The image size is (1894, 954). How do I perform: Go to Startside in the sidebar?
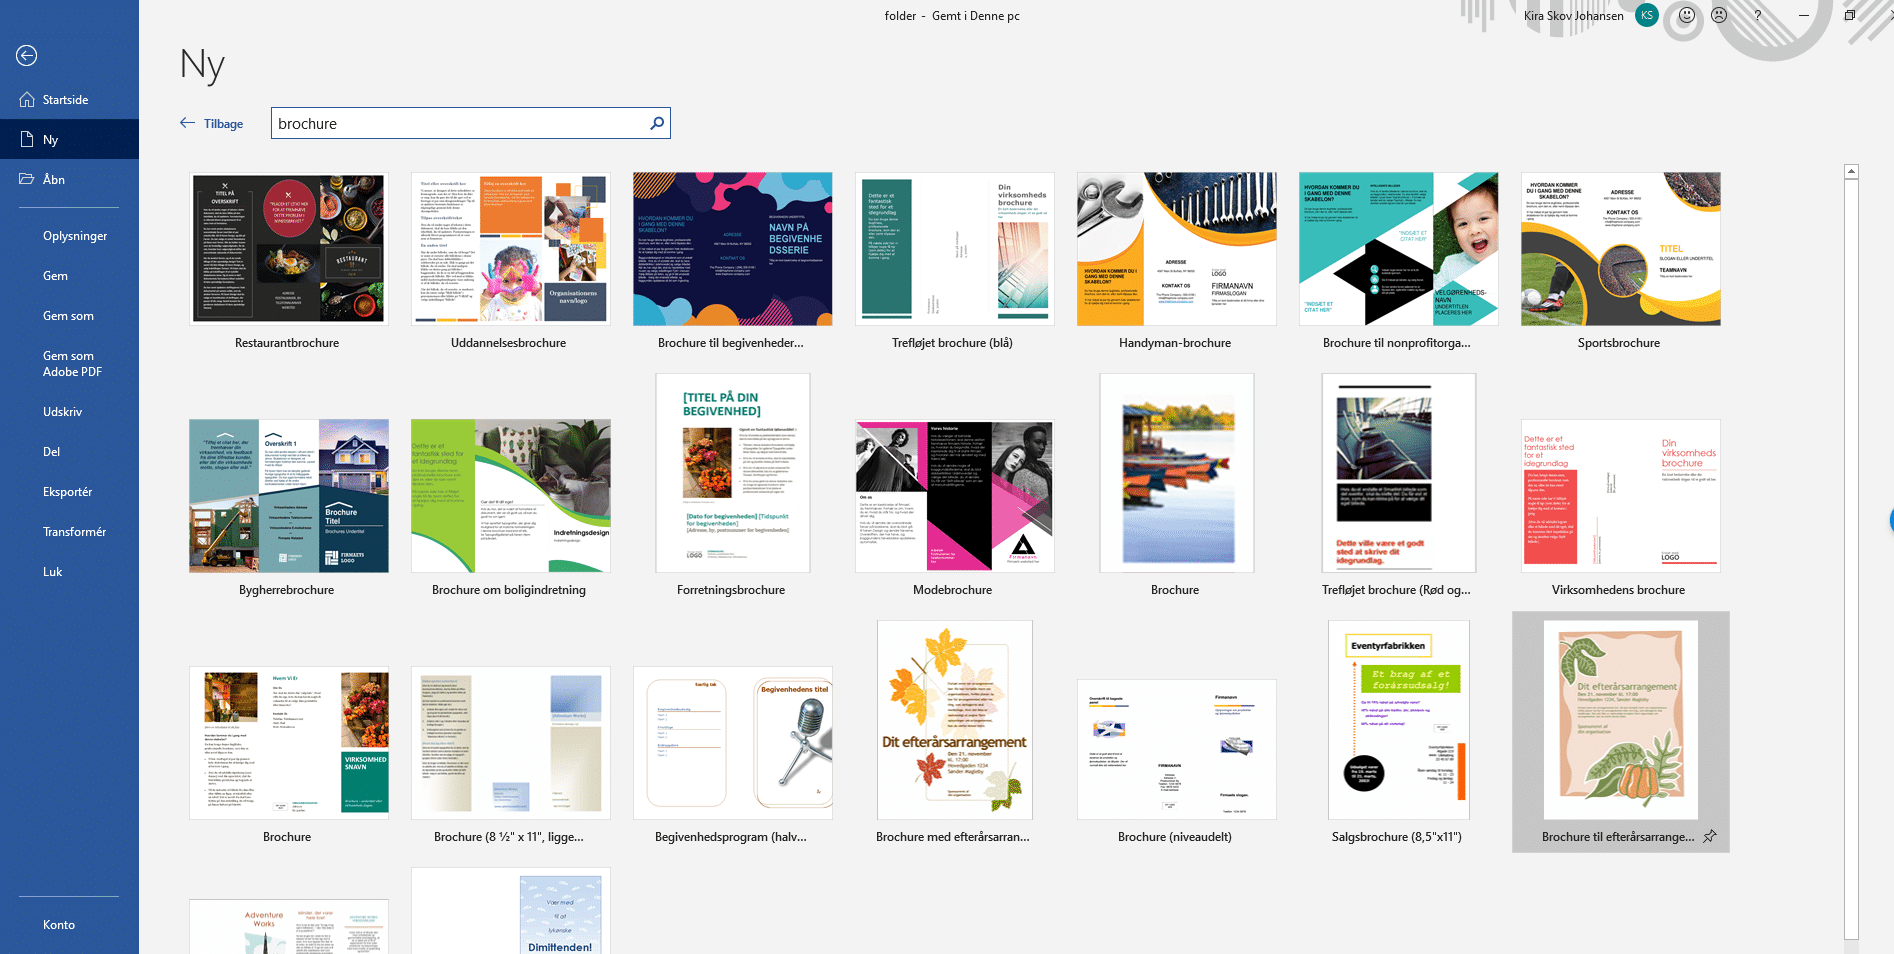point(65,100)
